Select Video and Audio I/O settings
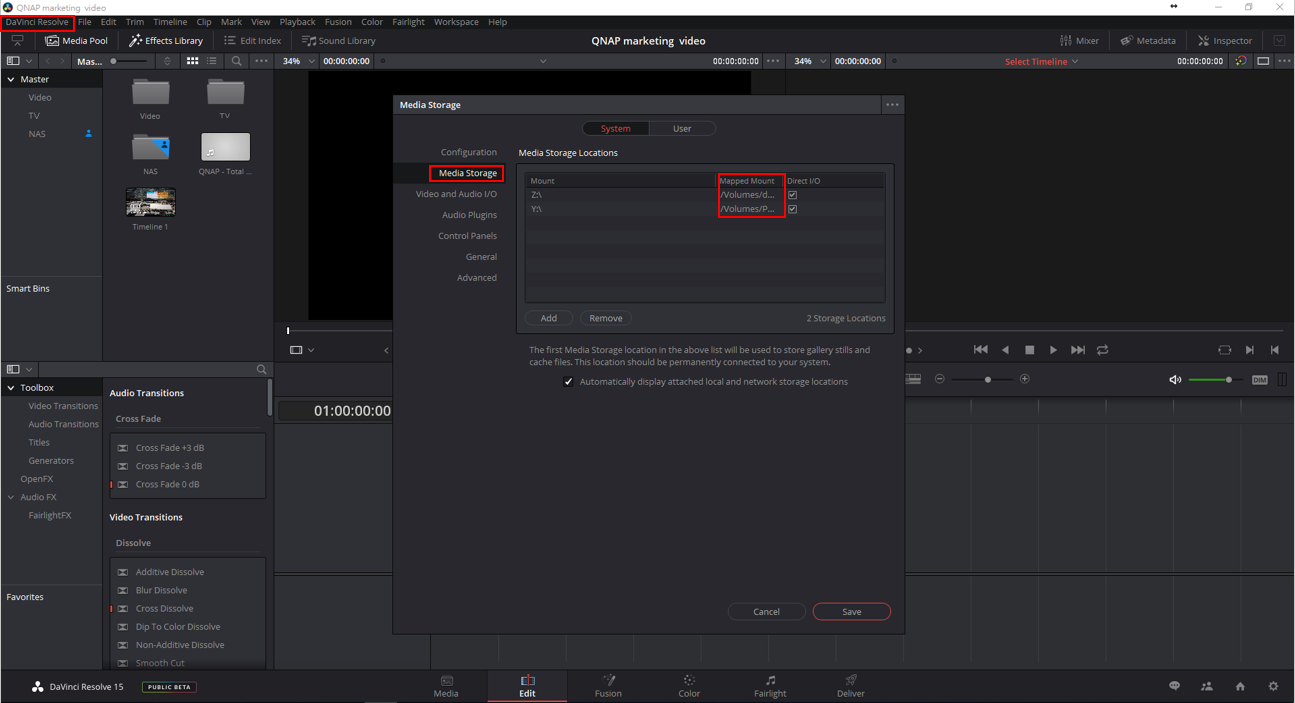This screenshot has height=703, width=1295. pyautogui.click(x=456, y=194)
